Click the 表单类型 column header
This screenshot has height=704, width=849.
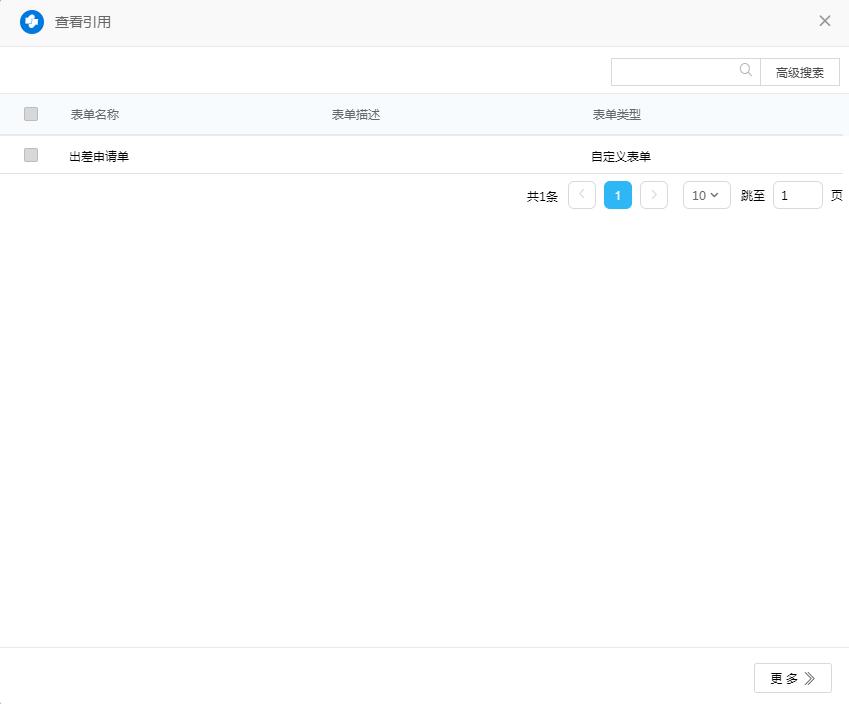point(617,115)
